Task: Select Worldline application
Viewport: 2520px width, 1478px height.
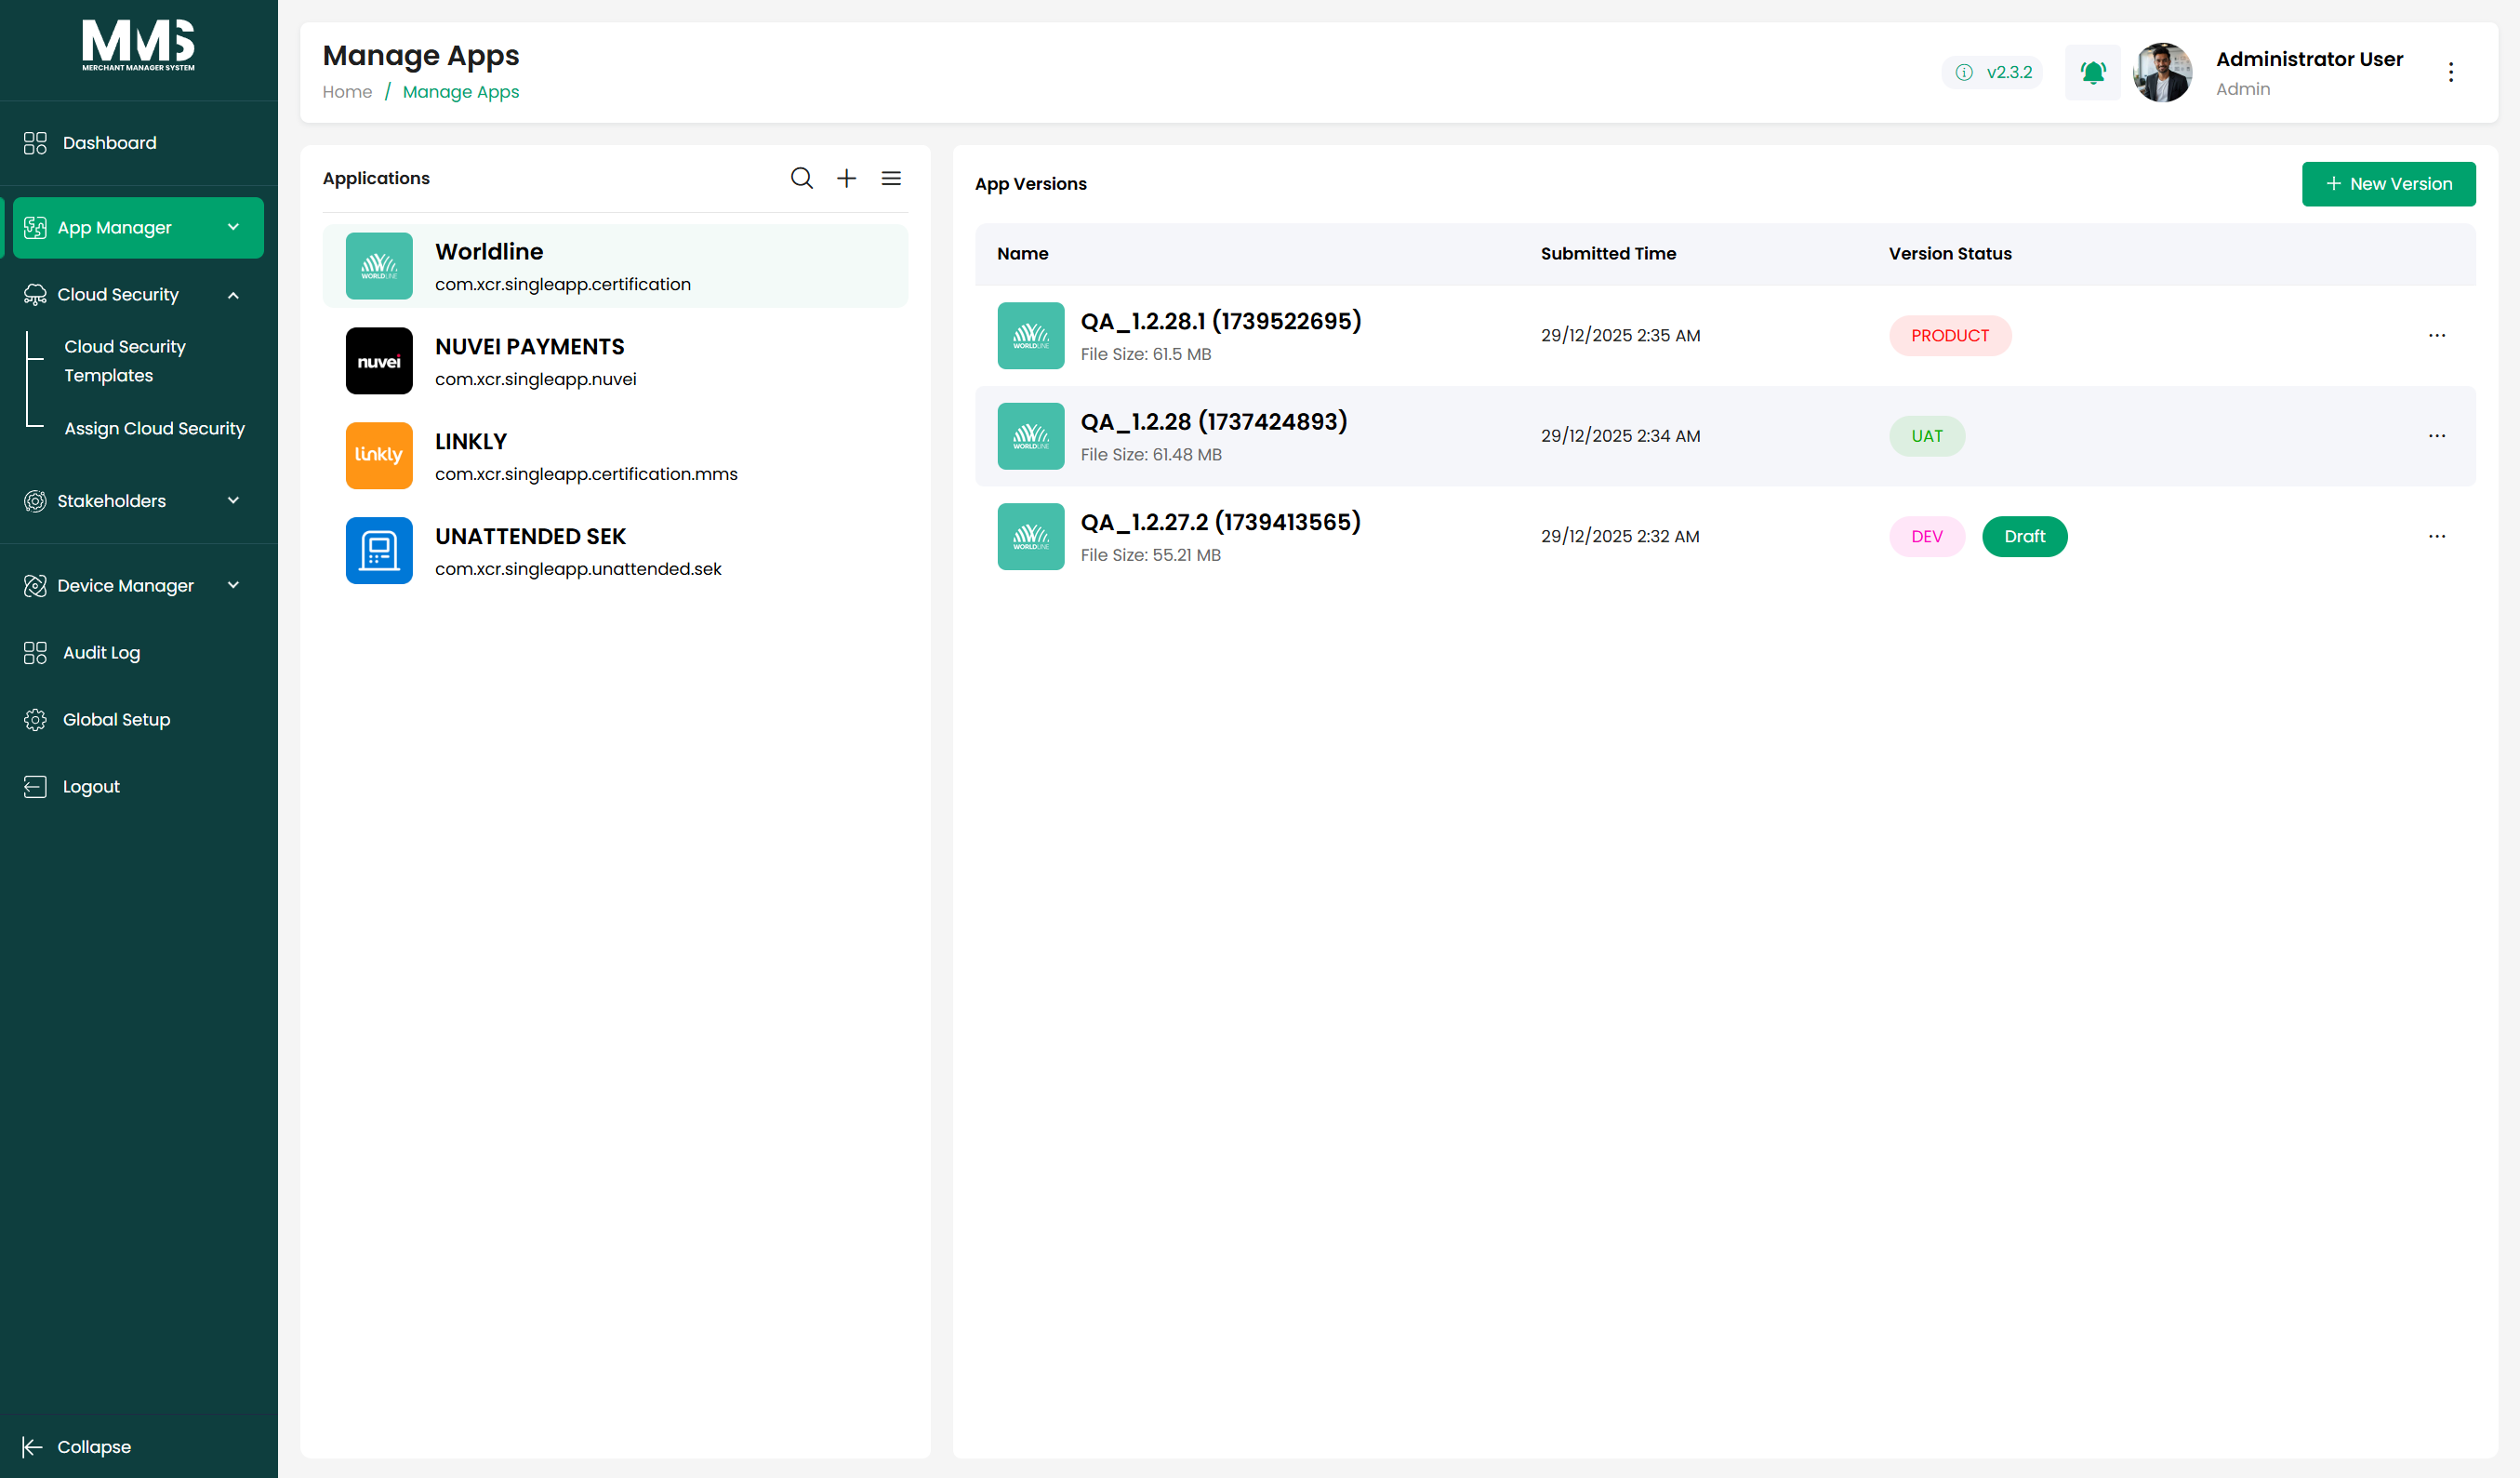Action: tap(615, 266)
